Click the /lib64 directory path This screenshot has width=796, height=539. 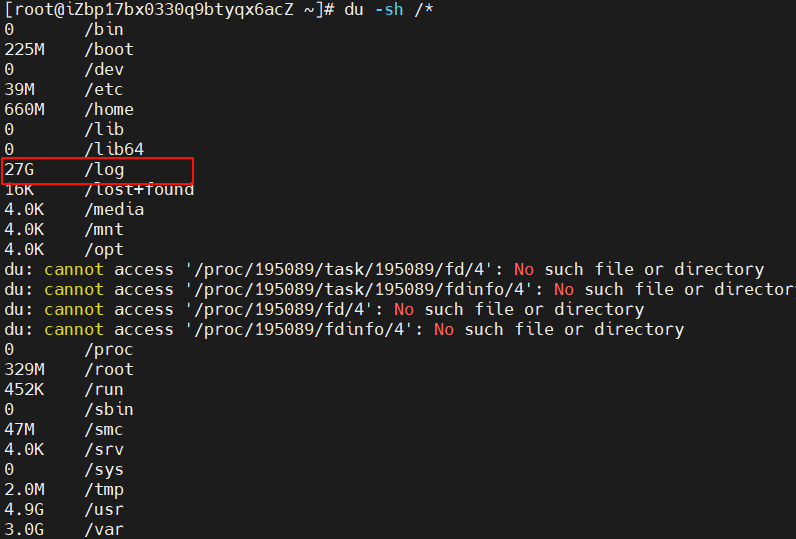(x=114, y=149)
